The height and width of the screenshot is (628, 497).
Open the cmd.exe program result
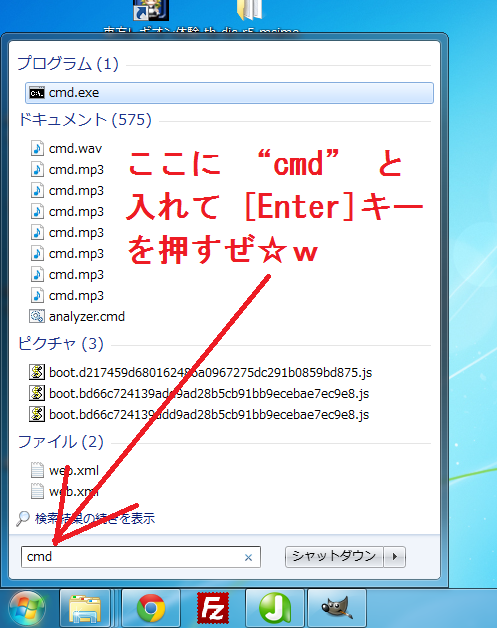229,93
